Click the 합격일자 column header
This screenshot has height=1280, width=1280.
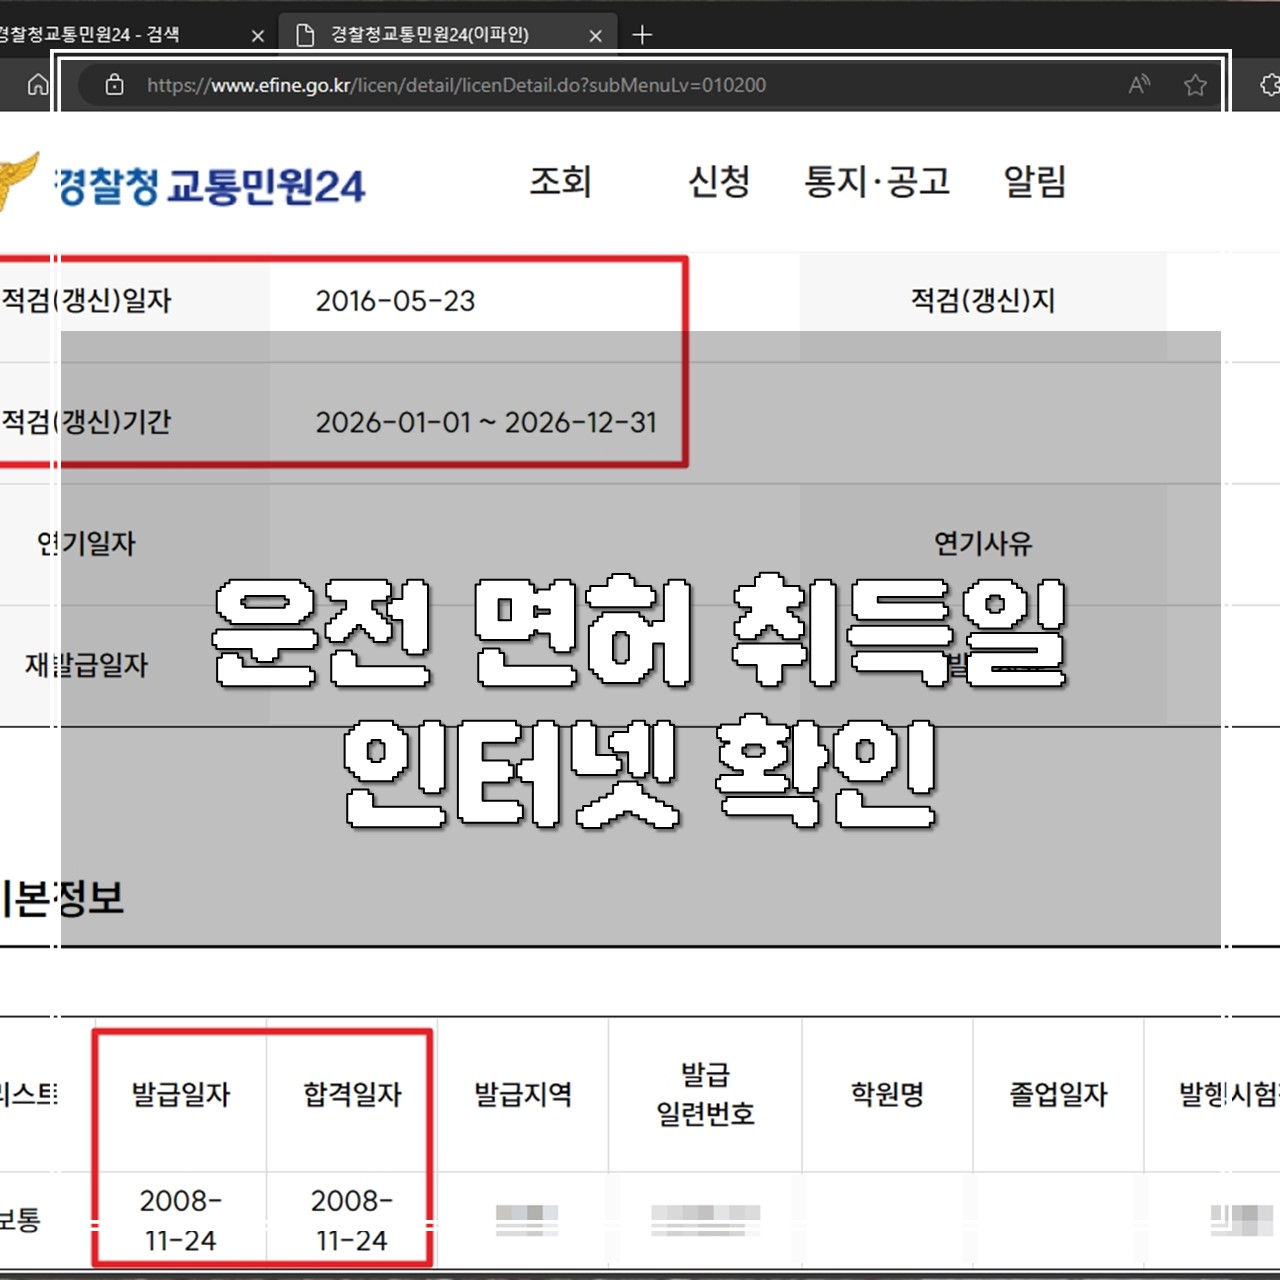(x=352, y=1095)
